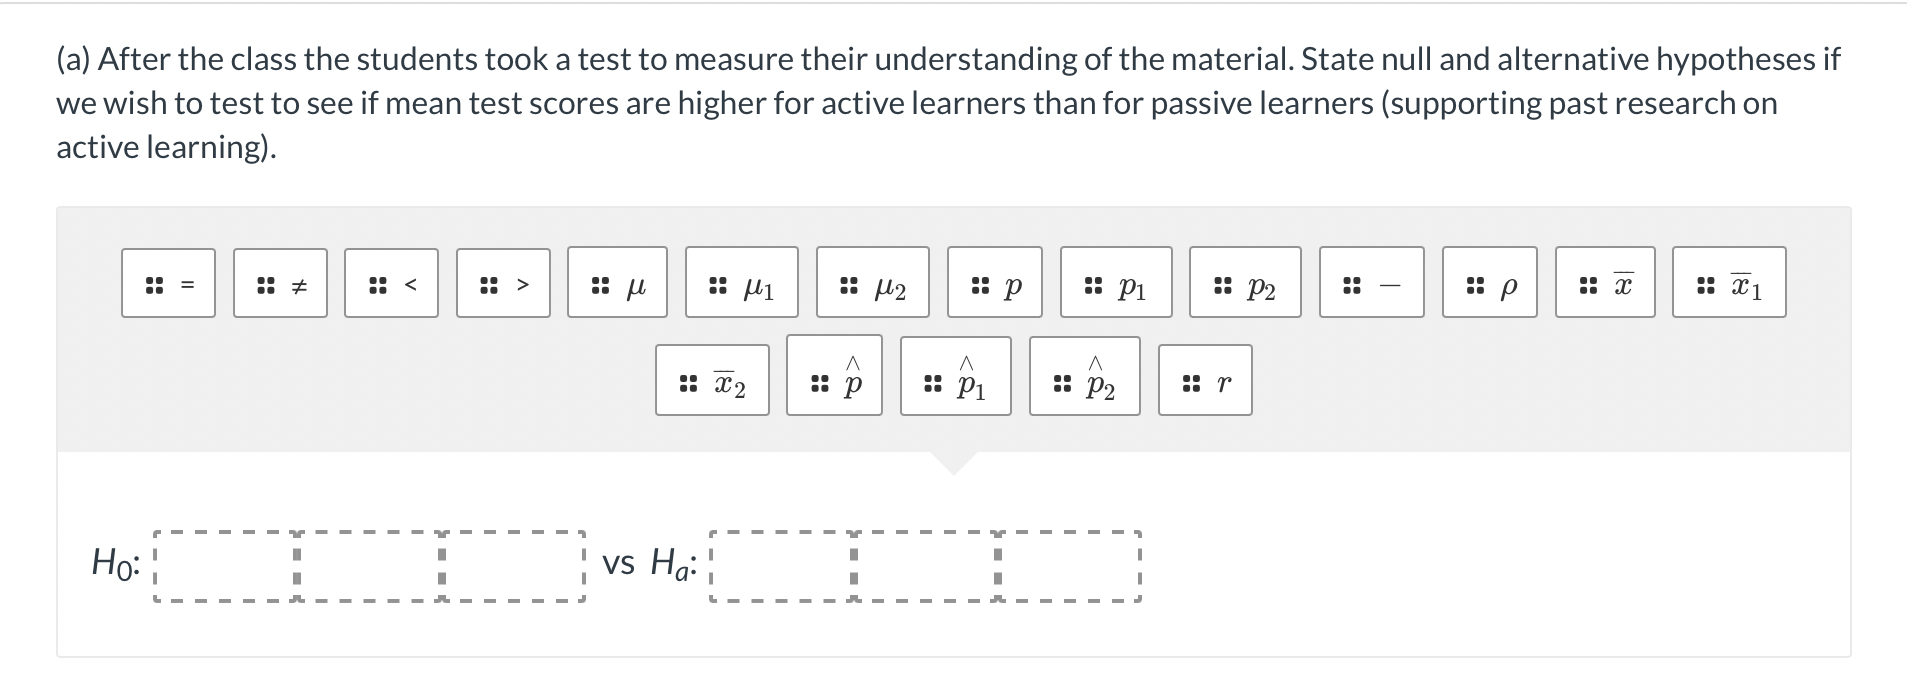
Task: Pick the x-bar tile
Action: (1607, 283)
